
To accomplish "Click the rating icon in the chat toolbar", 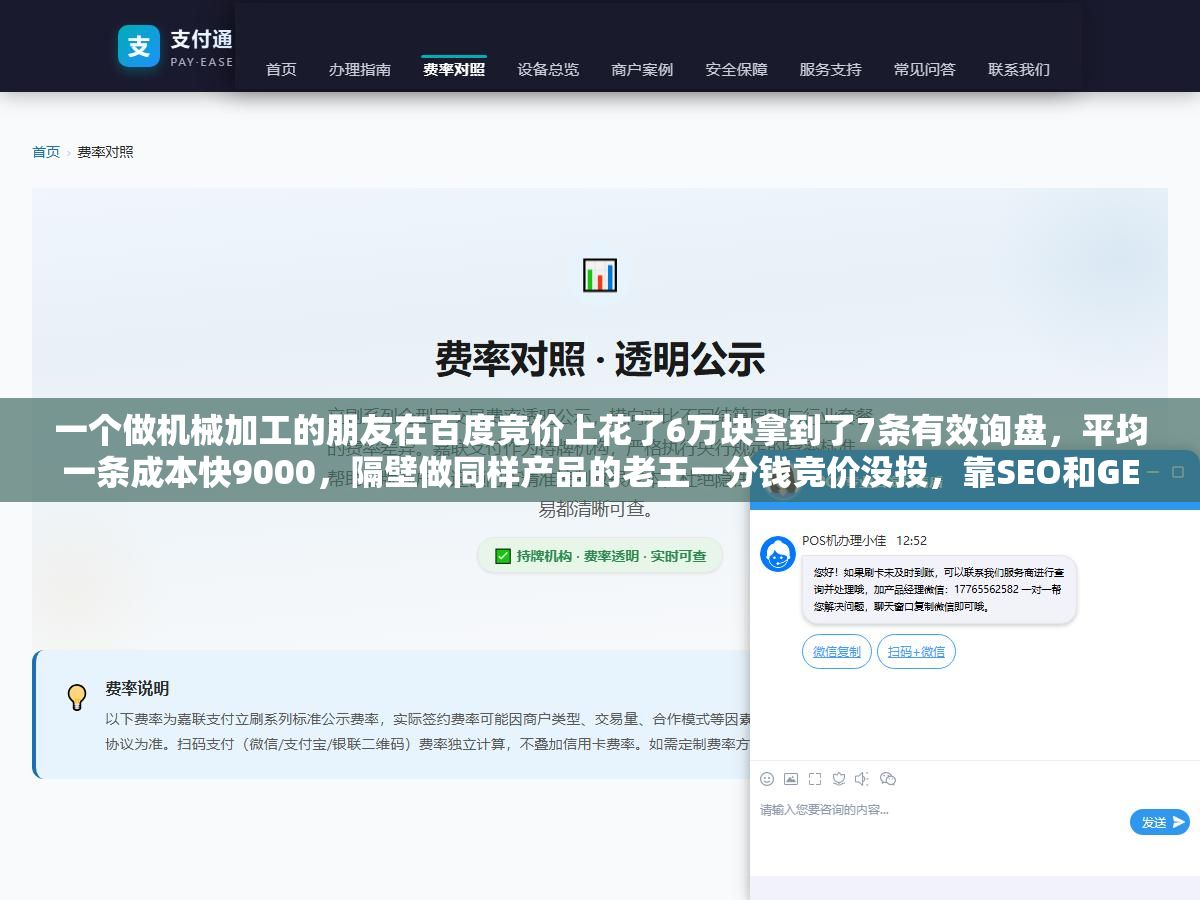I will pos(839,779).
